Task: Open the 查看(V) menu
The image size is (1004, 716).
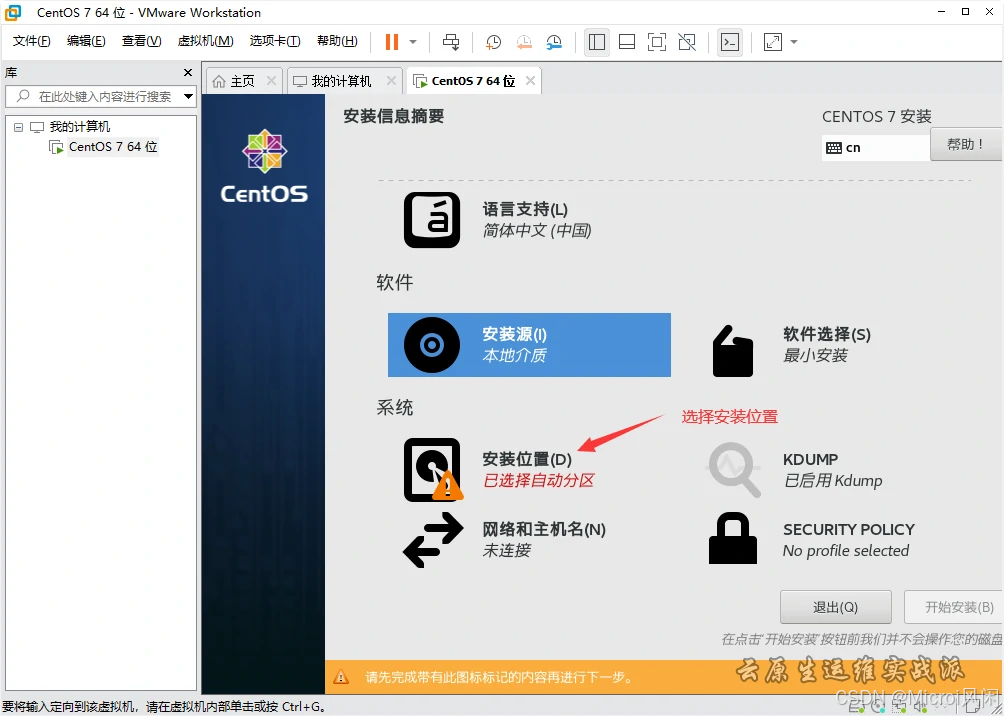Action: coord(142,41)
